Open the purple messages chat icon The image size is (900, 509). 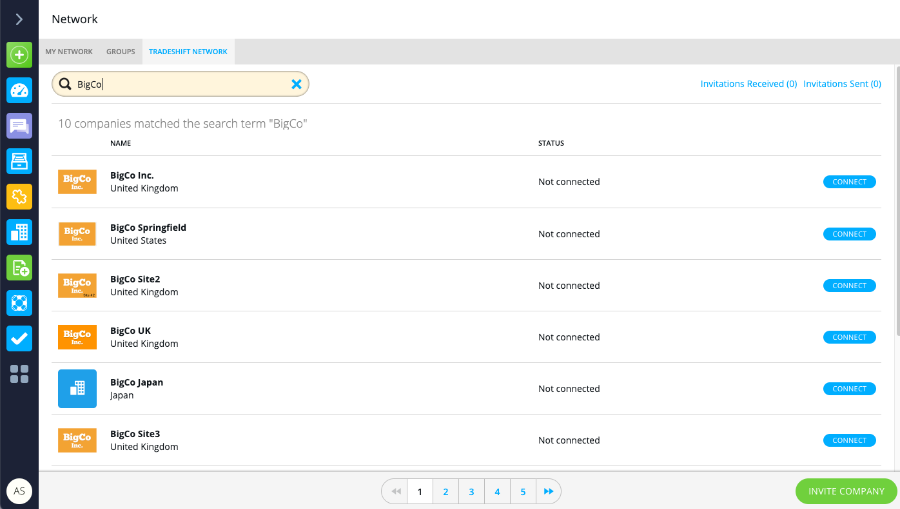(19, 126)
